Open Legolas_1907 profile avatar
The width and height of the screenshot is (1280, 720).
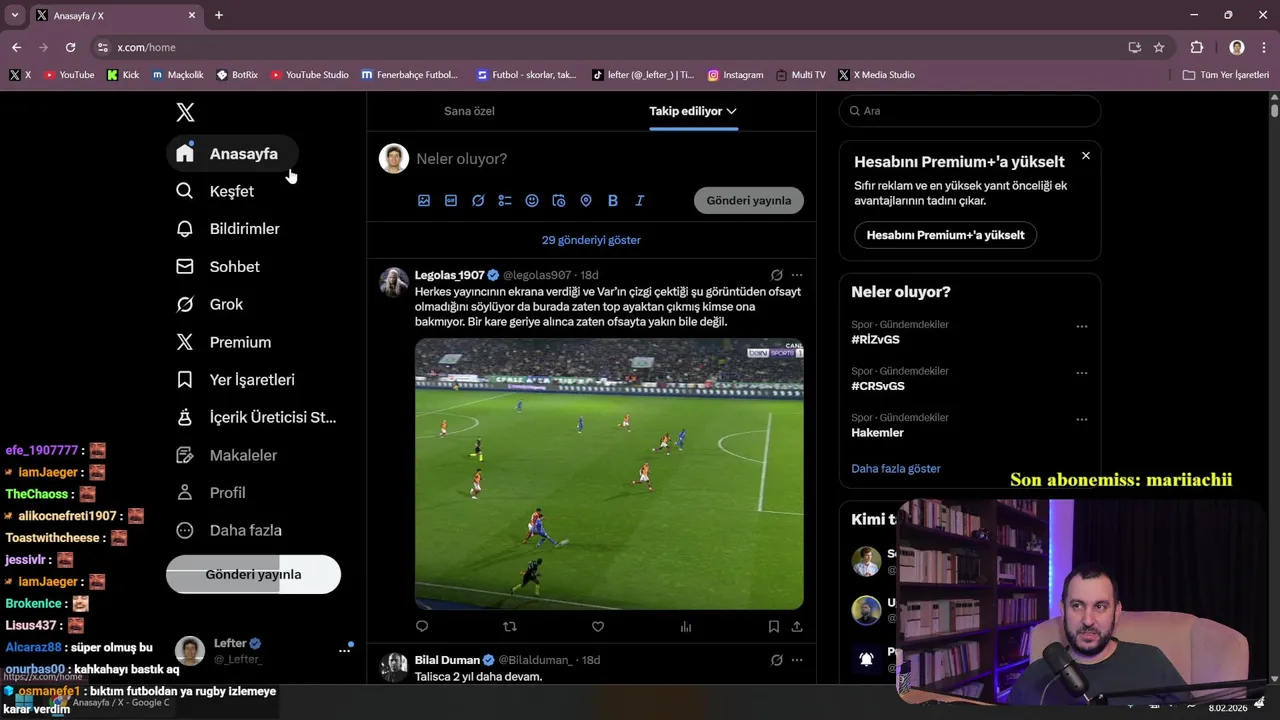394,282
